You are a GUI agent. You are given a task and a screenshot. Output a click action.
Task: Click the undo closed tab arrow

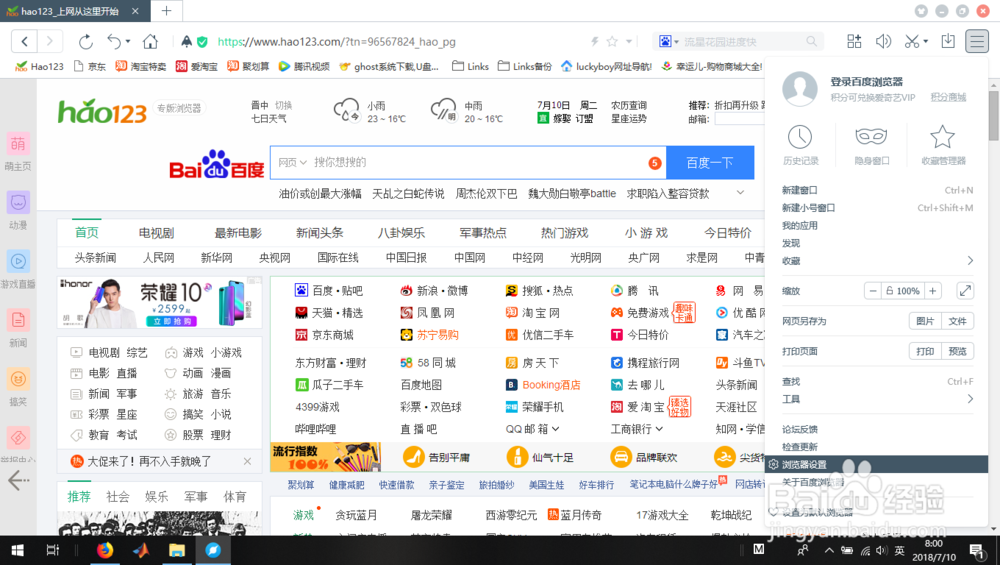click(x=114, y=41)
